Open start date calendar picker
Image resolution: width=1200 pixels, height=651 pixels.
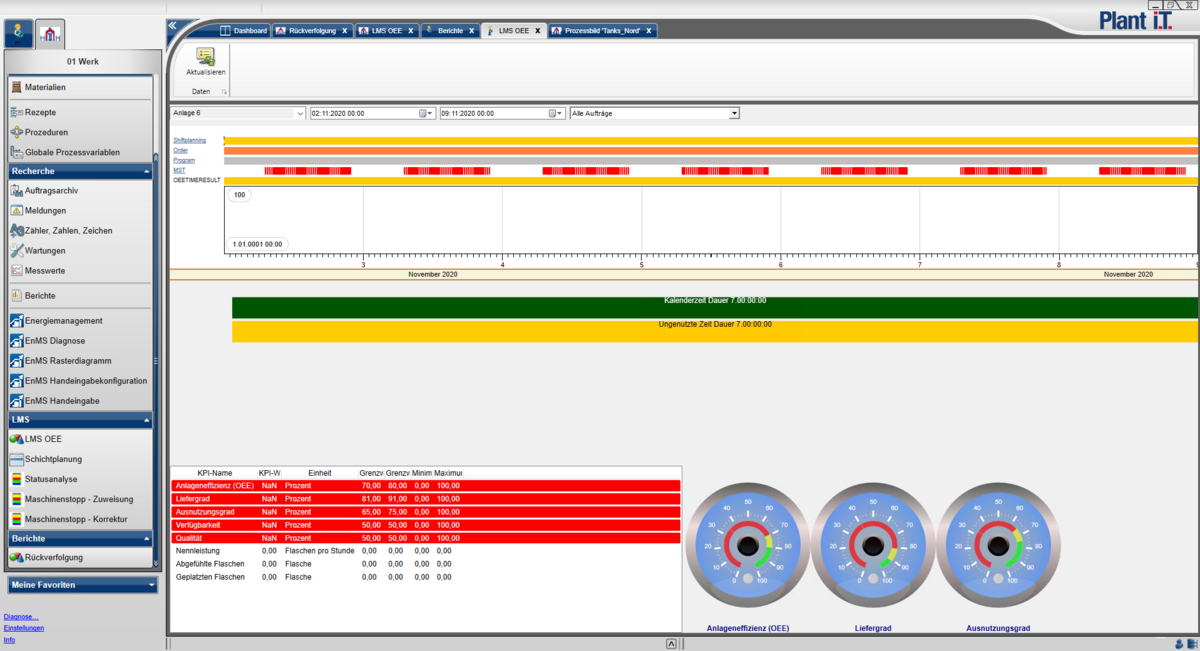[x=424, y=114]
